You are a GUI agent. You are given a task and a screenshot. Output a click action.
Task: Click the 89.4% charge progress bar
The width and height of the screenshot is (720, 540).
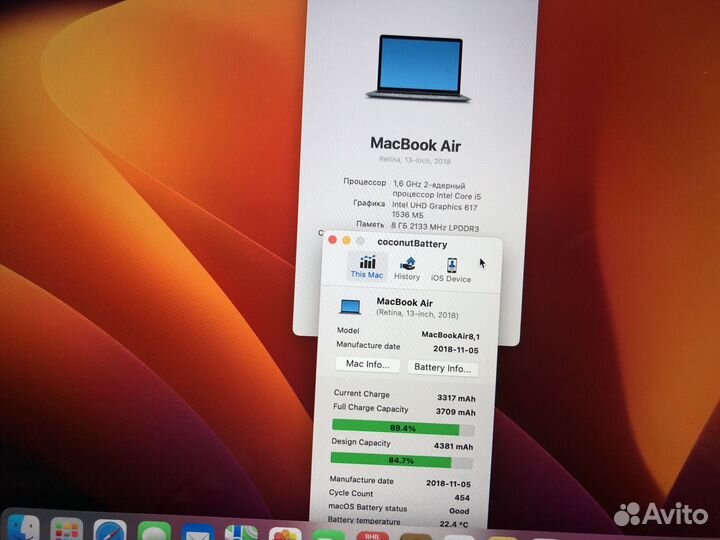(x=403, y=428)
